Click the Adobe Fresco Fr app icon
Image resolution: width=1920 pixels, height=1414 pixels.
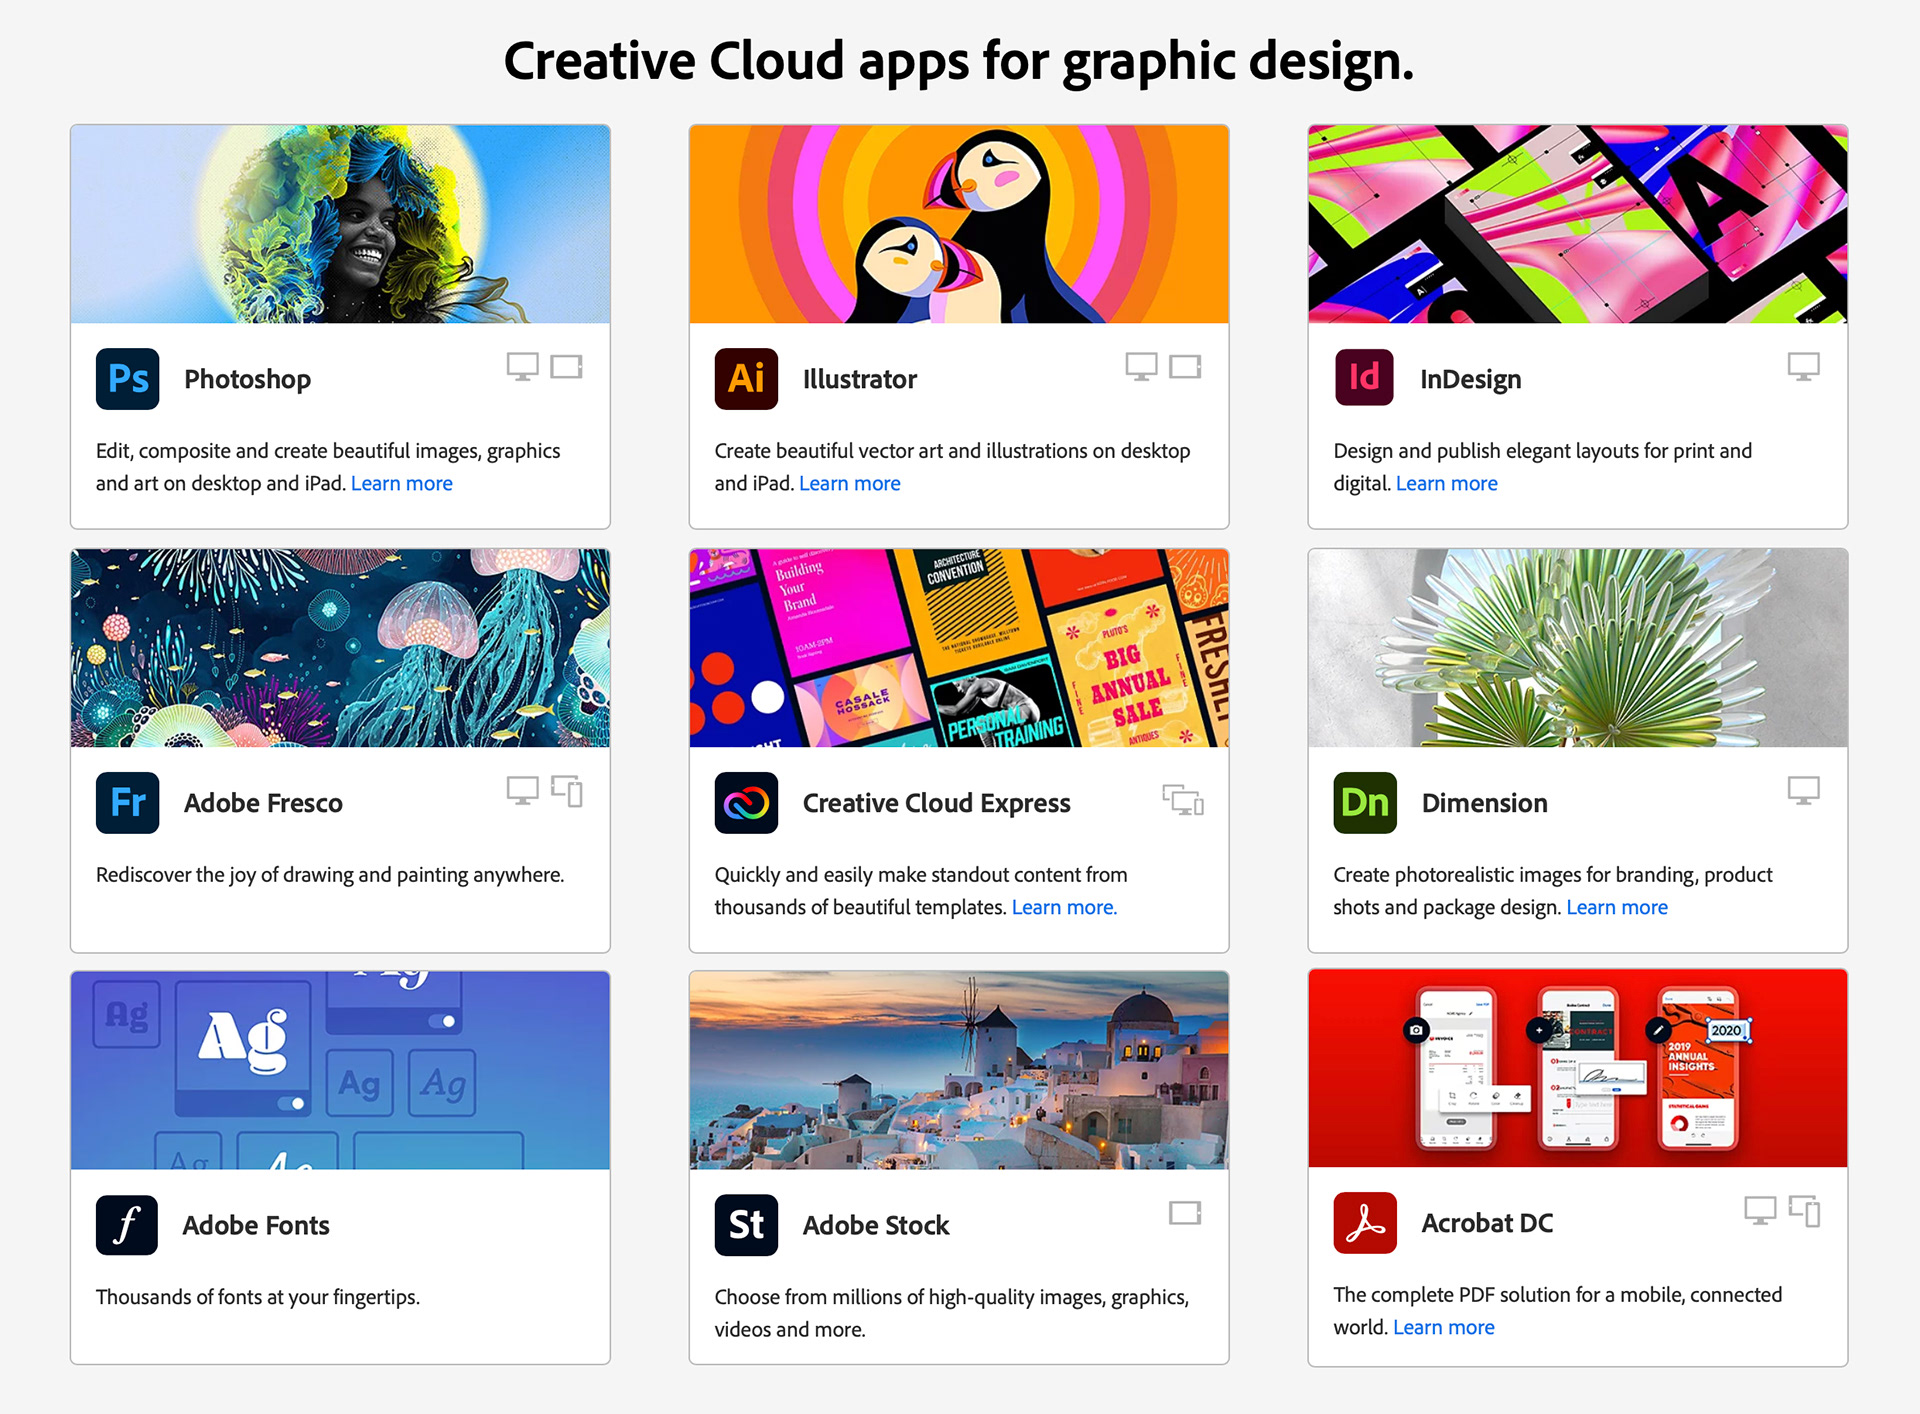click(x=127, y=803)
